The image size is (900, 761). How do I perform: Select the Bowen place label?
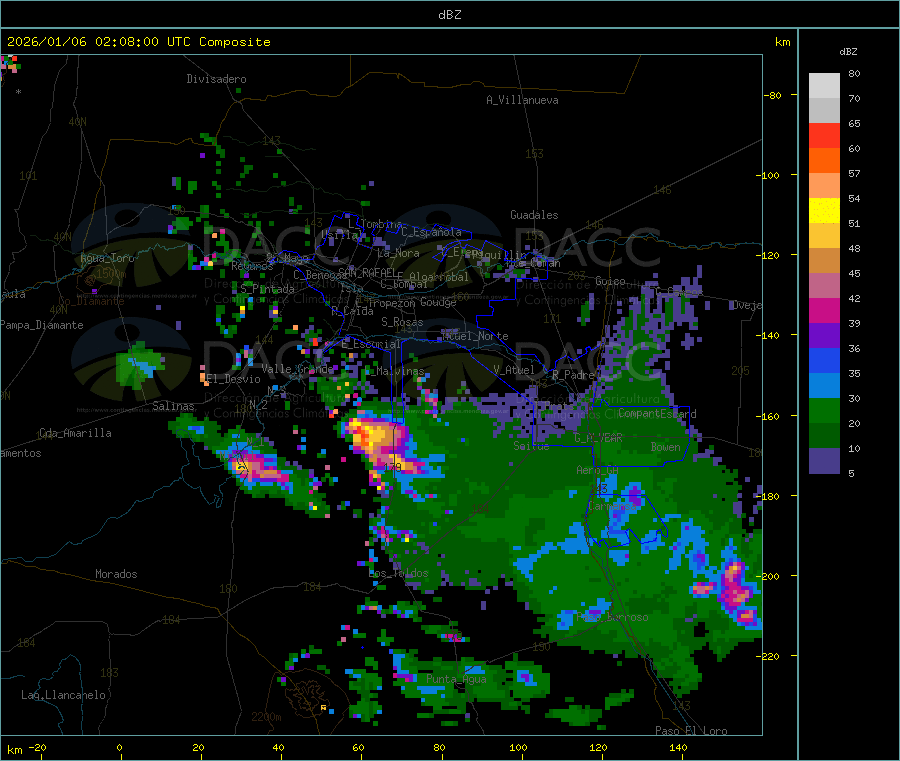[x=666, y=446]
